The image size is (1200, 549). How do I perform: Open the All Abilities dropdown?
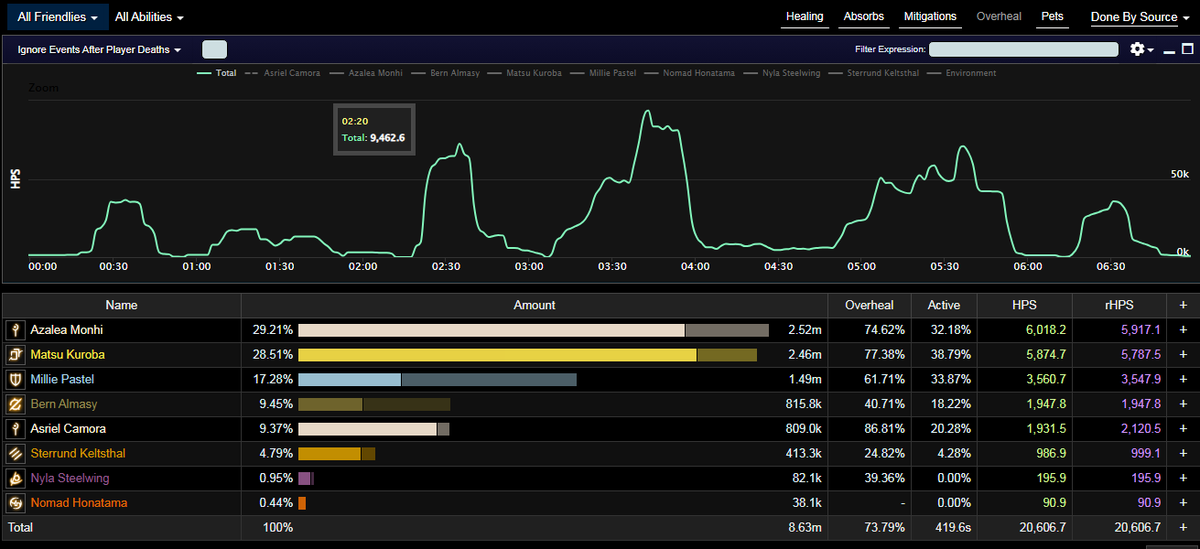coord(149,17)
